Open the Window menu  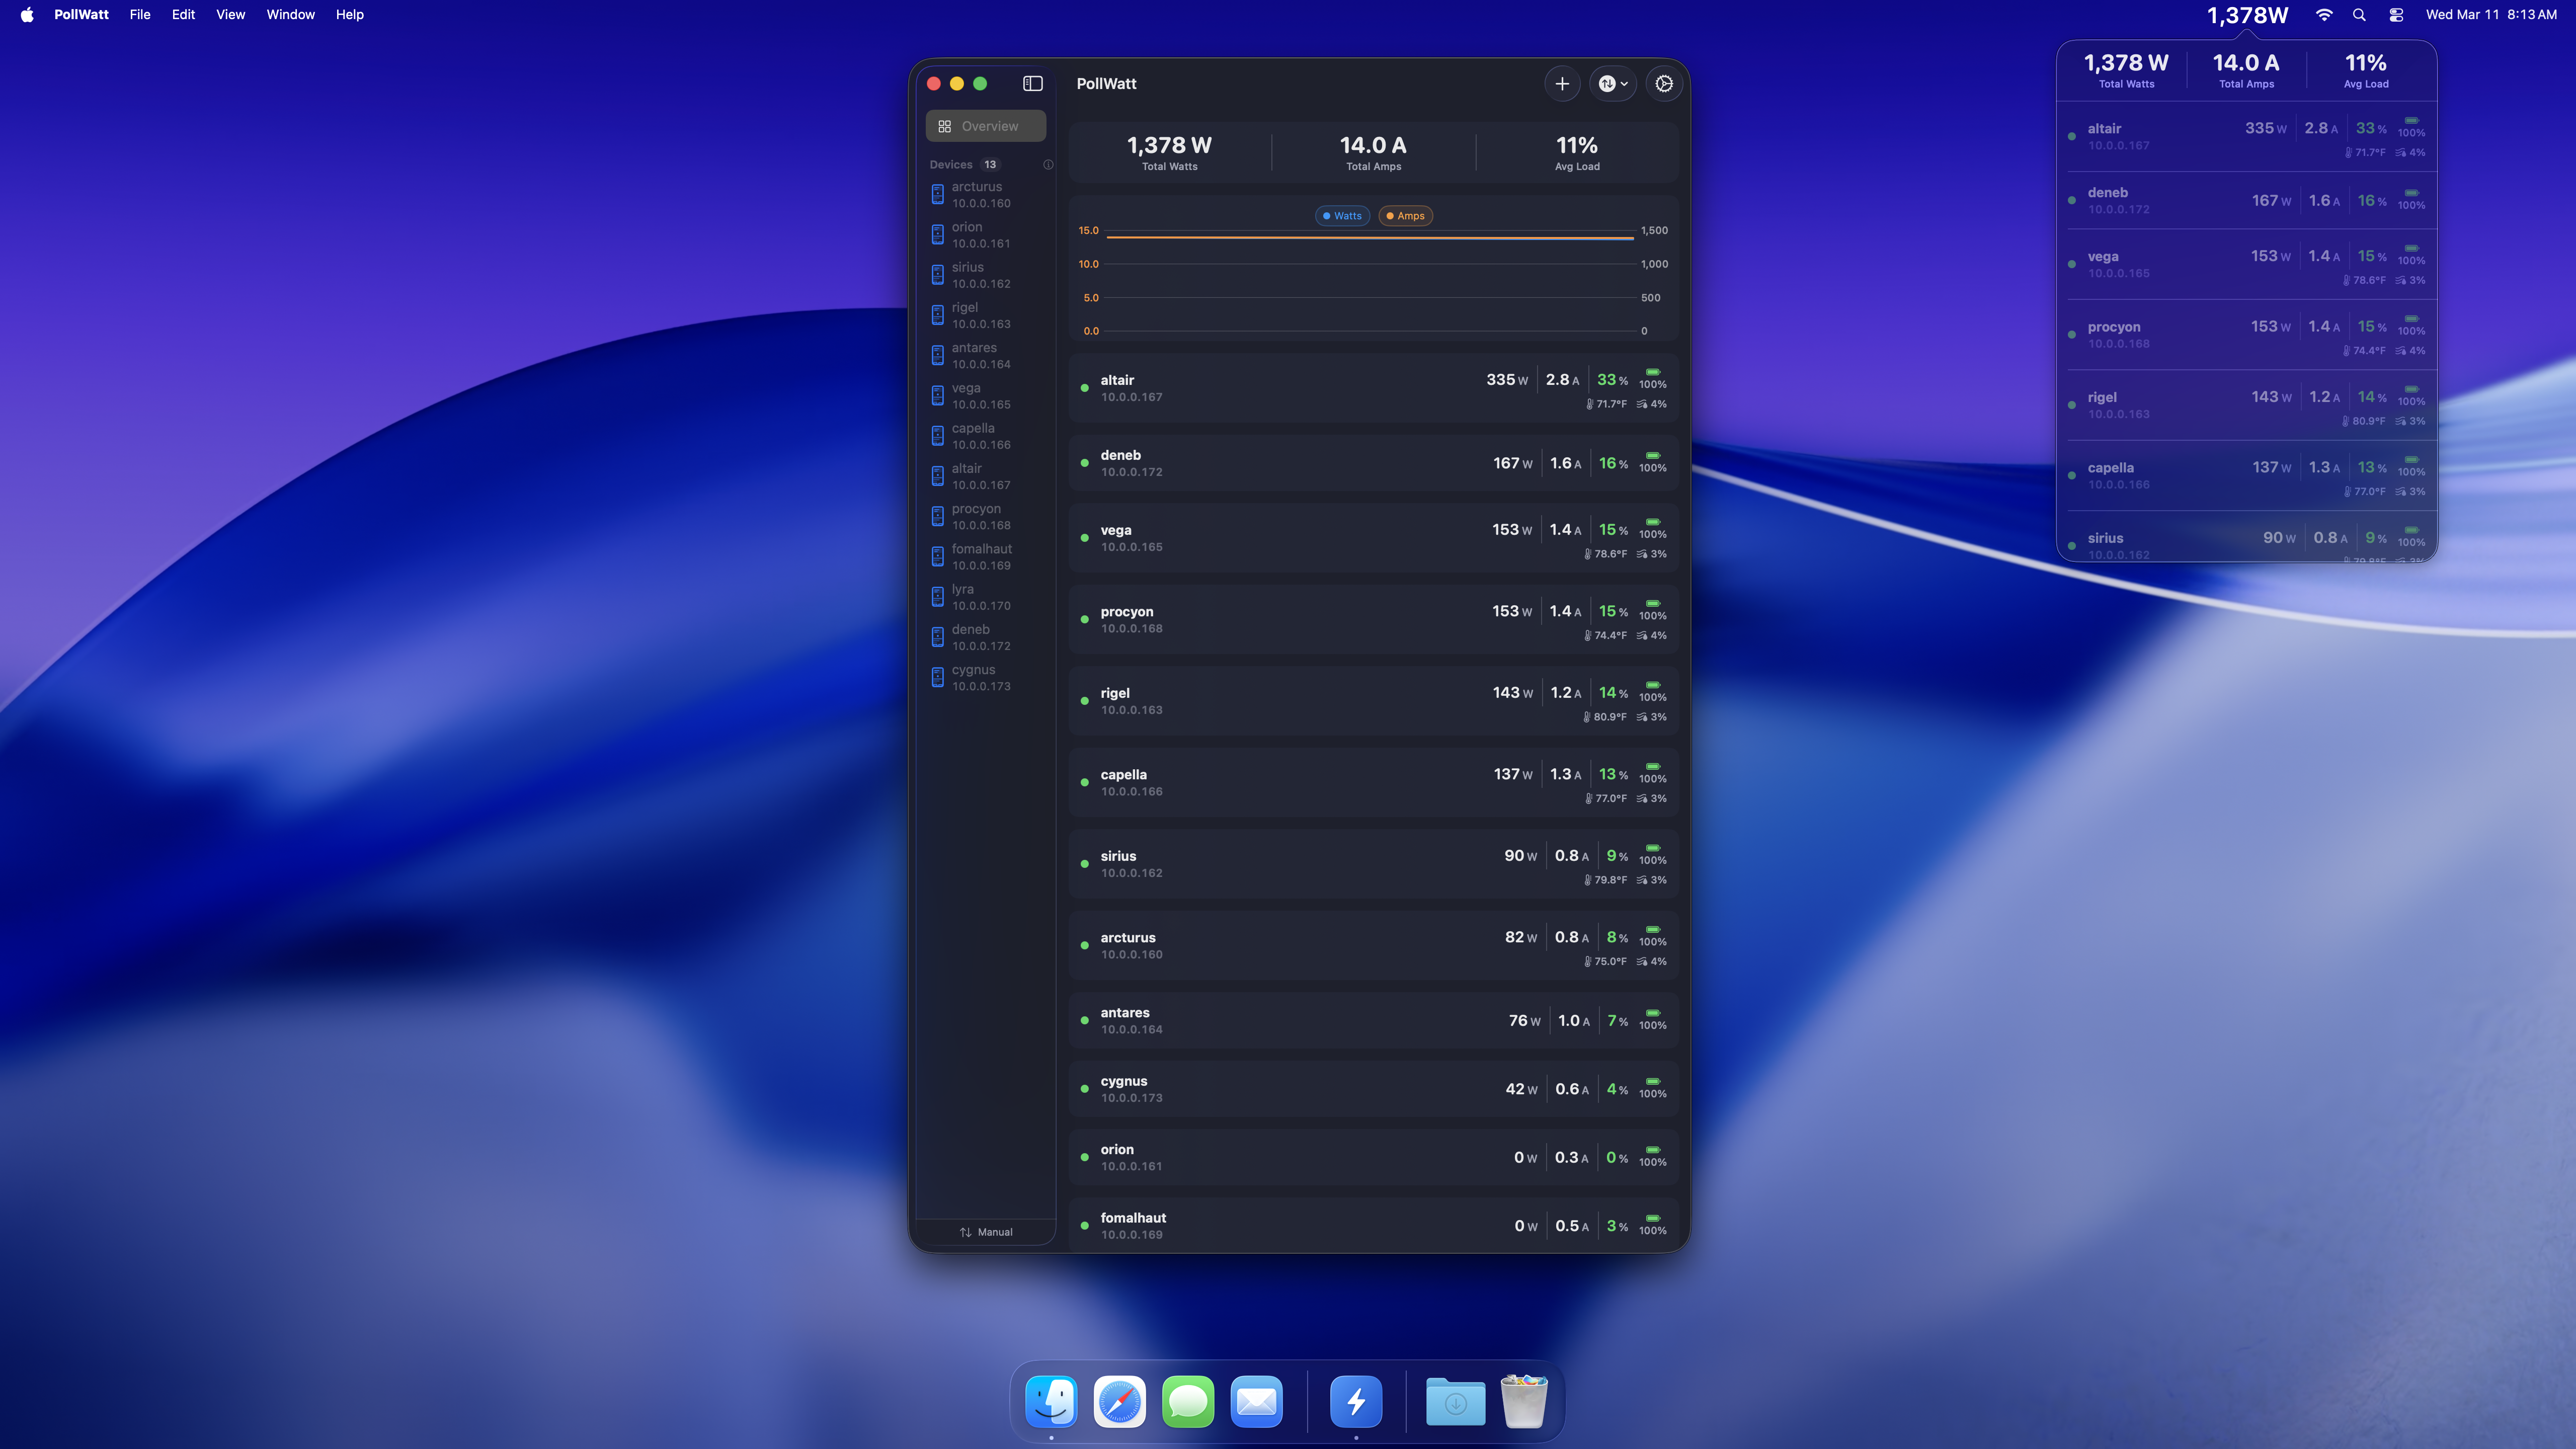[x=290, y=14]
